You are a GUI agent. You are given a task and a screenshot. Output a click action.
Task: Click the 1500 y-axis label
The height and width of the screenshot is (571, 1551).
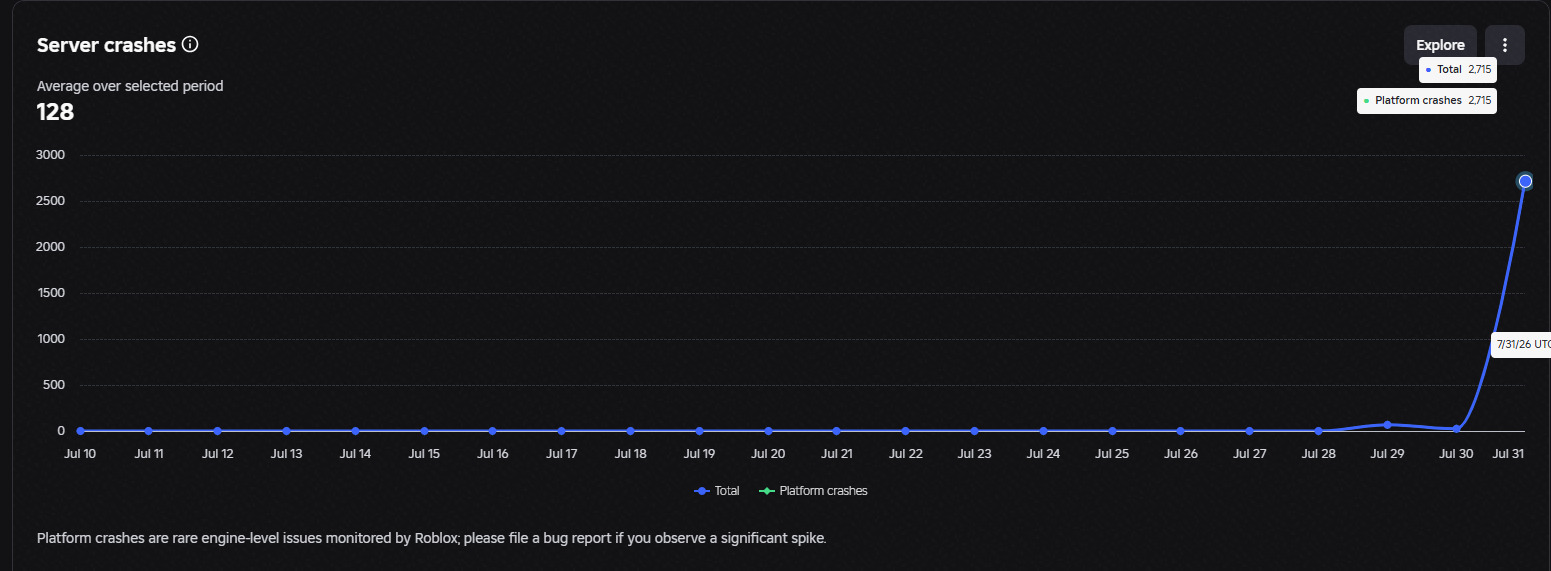49,293
